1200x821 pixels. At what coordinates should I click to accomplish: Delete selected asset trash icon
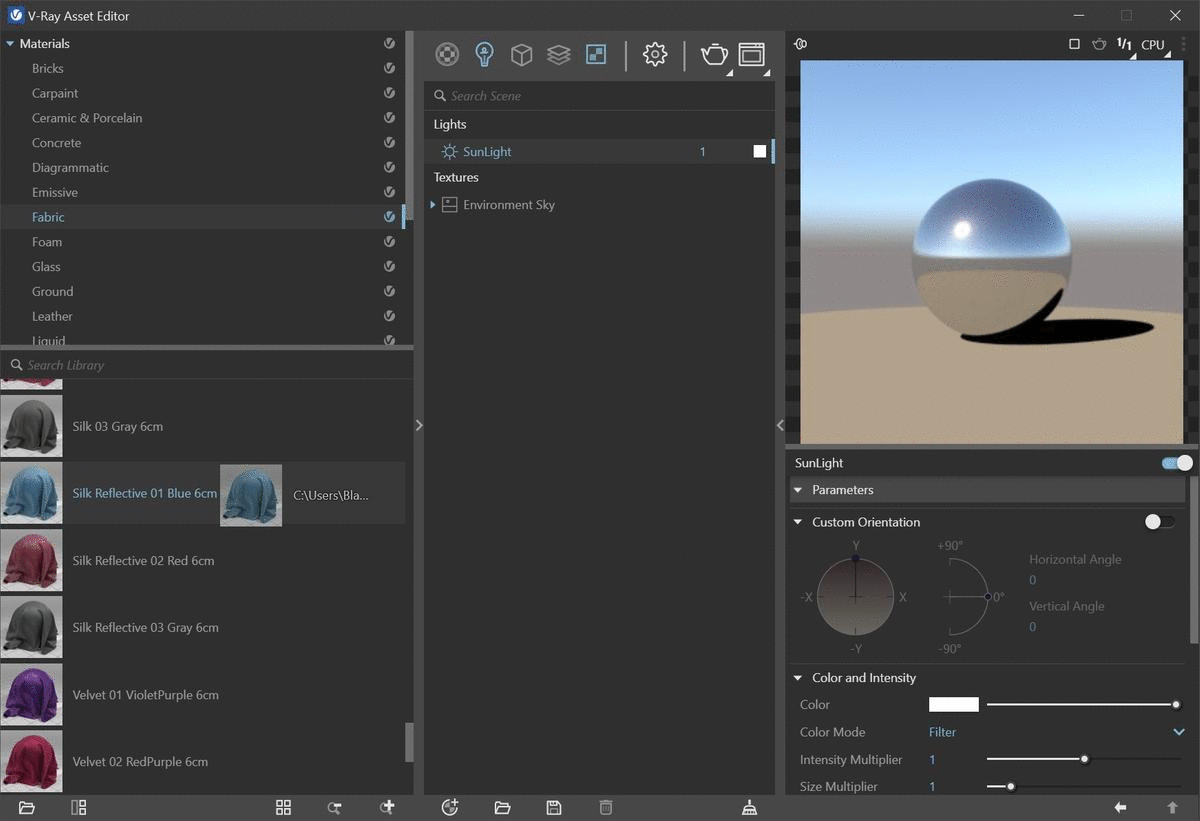coord(605,807)
